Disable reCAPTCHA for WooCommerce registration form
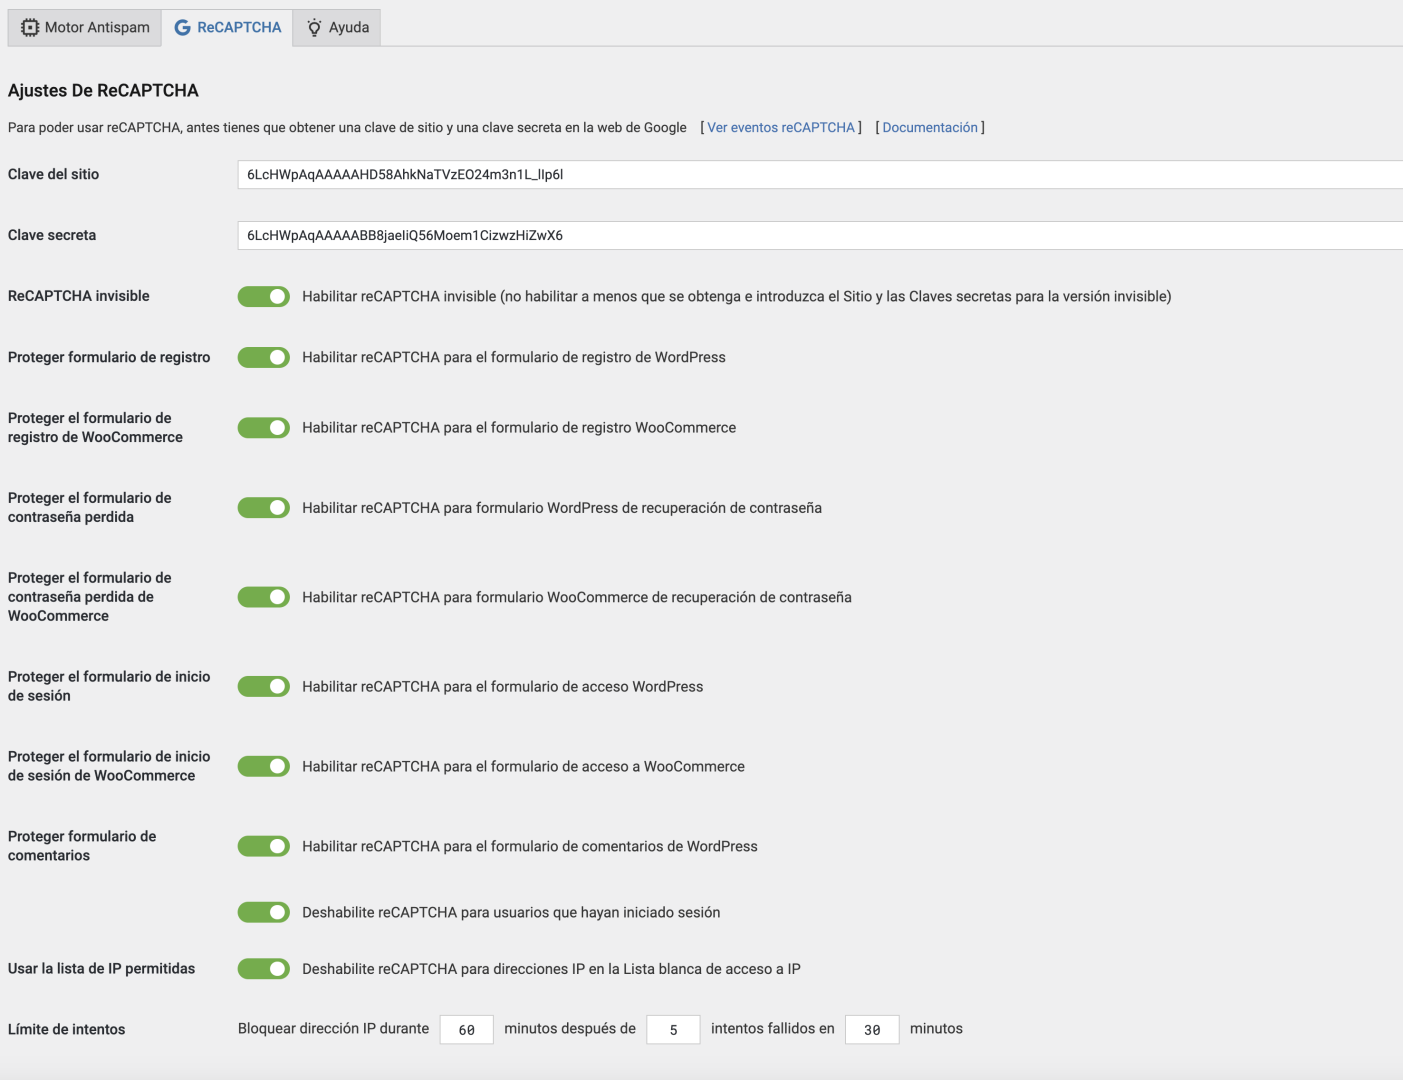 264,428
